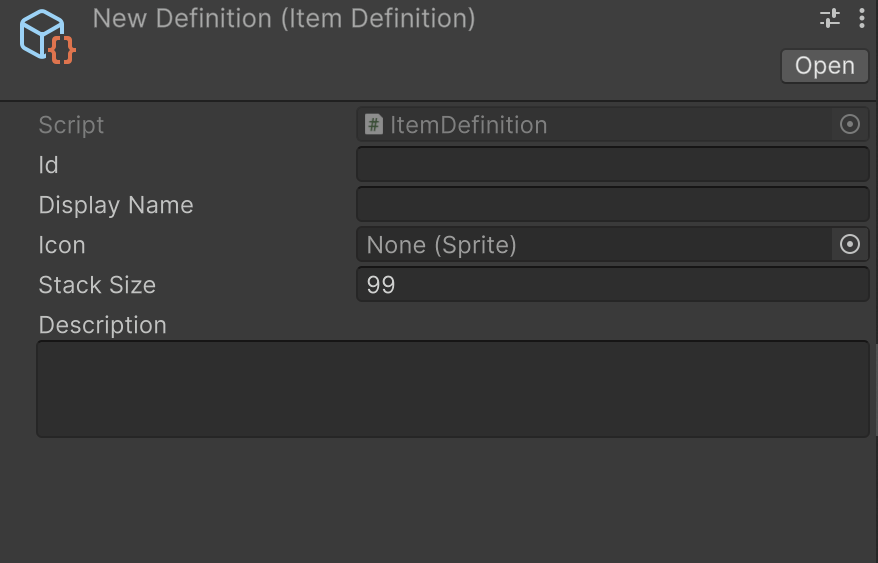Click the Icon property label

62,245
